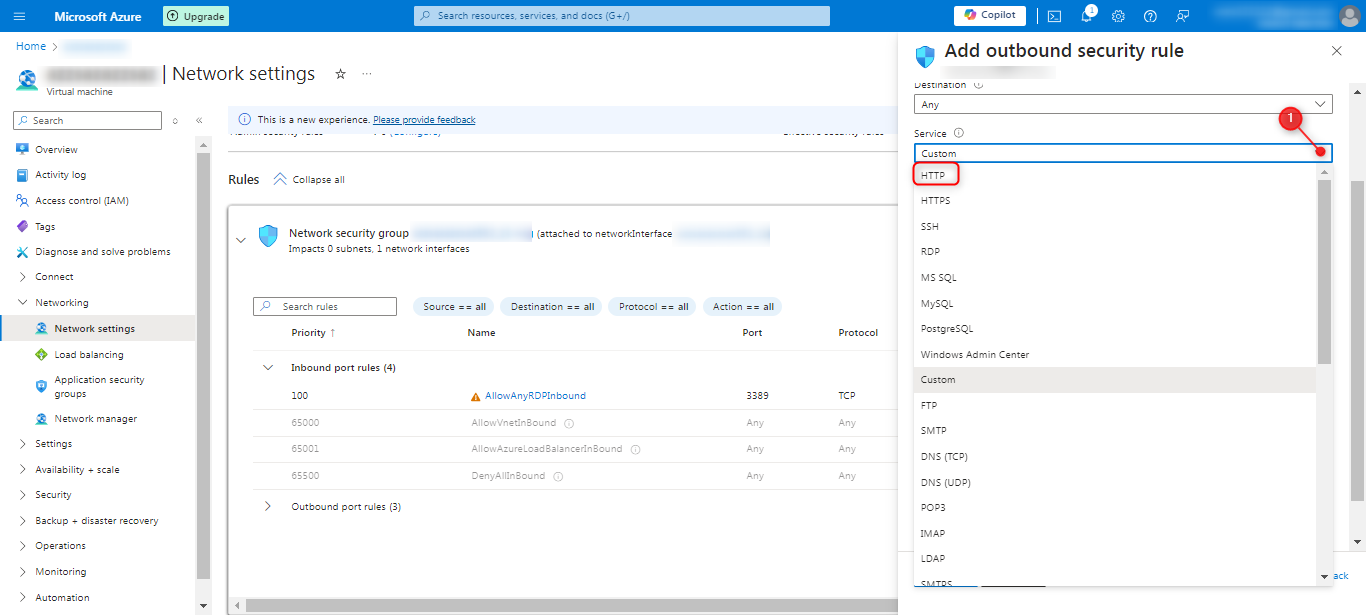Open Cloud Shell from the top bar
This screenshot has width=1366, height=615.
click(1054, 16)
